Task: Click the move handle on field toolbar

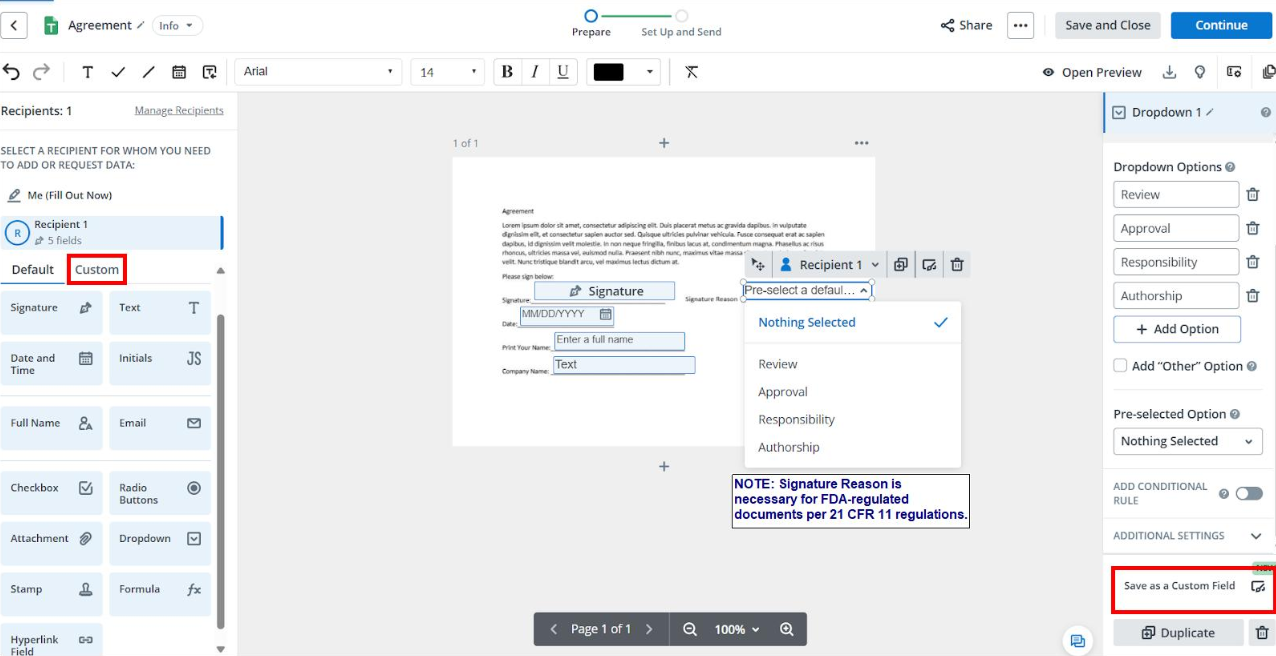Action: pyautogui.click(x=758, y=265)
